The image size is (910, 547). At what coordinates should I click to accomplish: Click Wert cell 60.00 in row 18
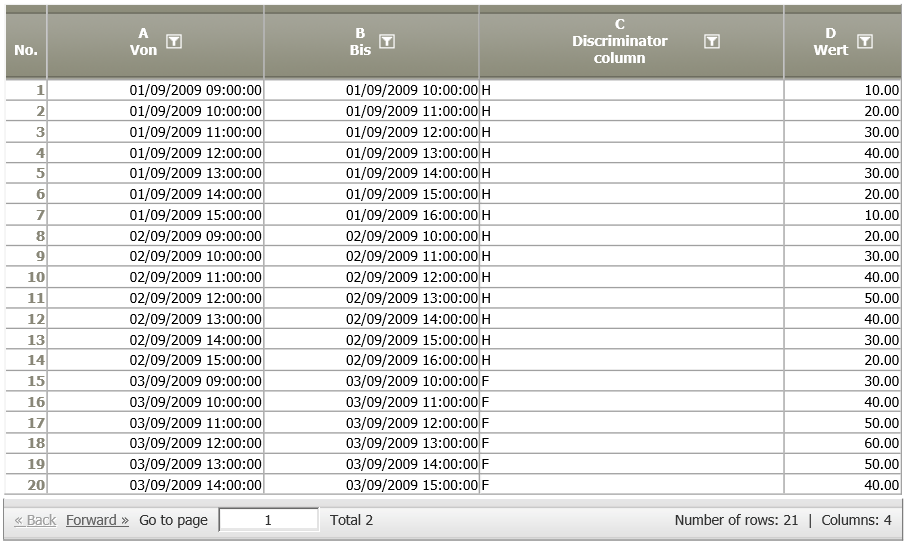coord(842,443)
